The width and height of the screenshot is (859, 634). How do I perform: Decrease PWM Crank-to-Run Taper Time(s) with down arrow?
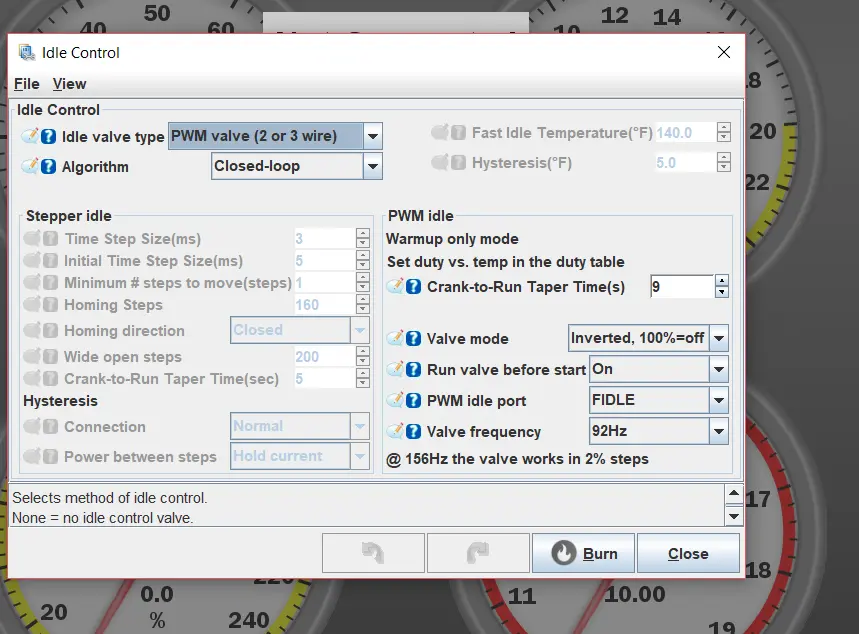click(x=721, y=292)
